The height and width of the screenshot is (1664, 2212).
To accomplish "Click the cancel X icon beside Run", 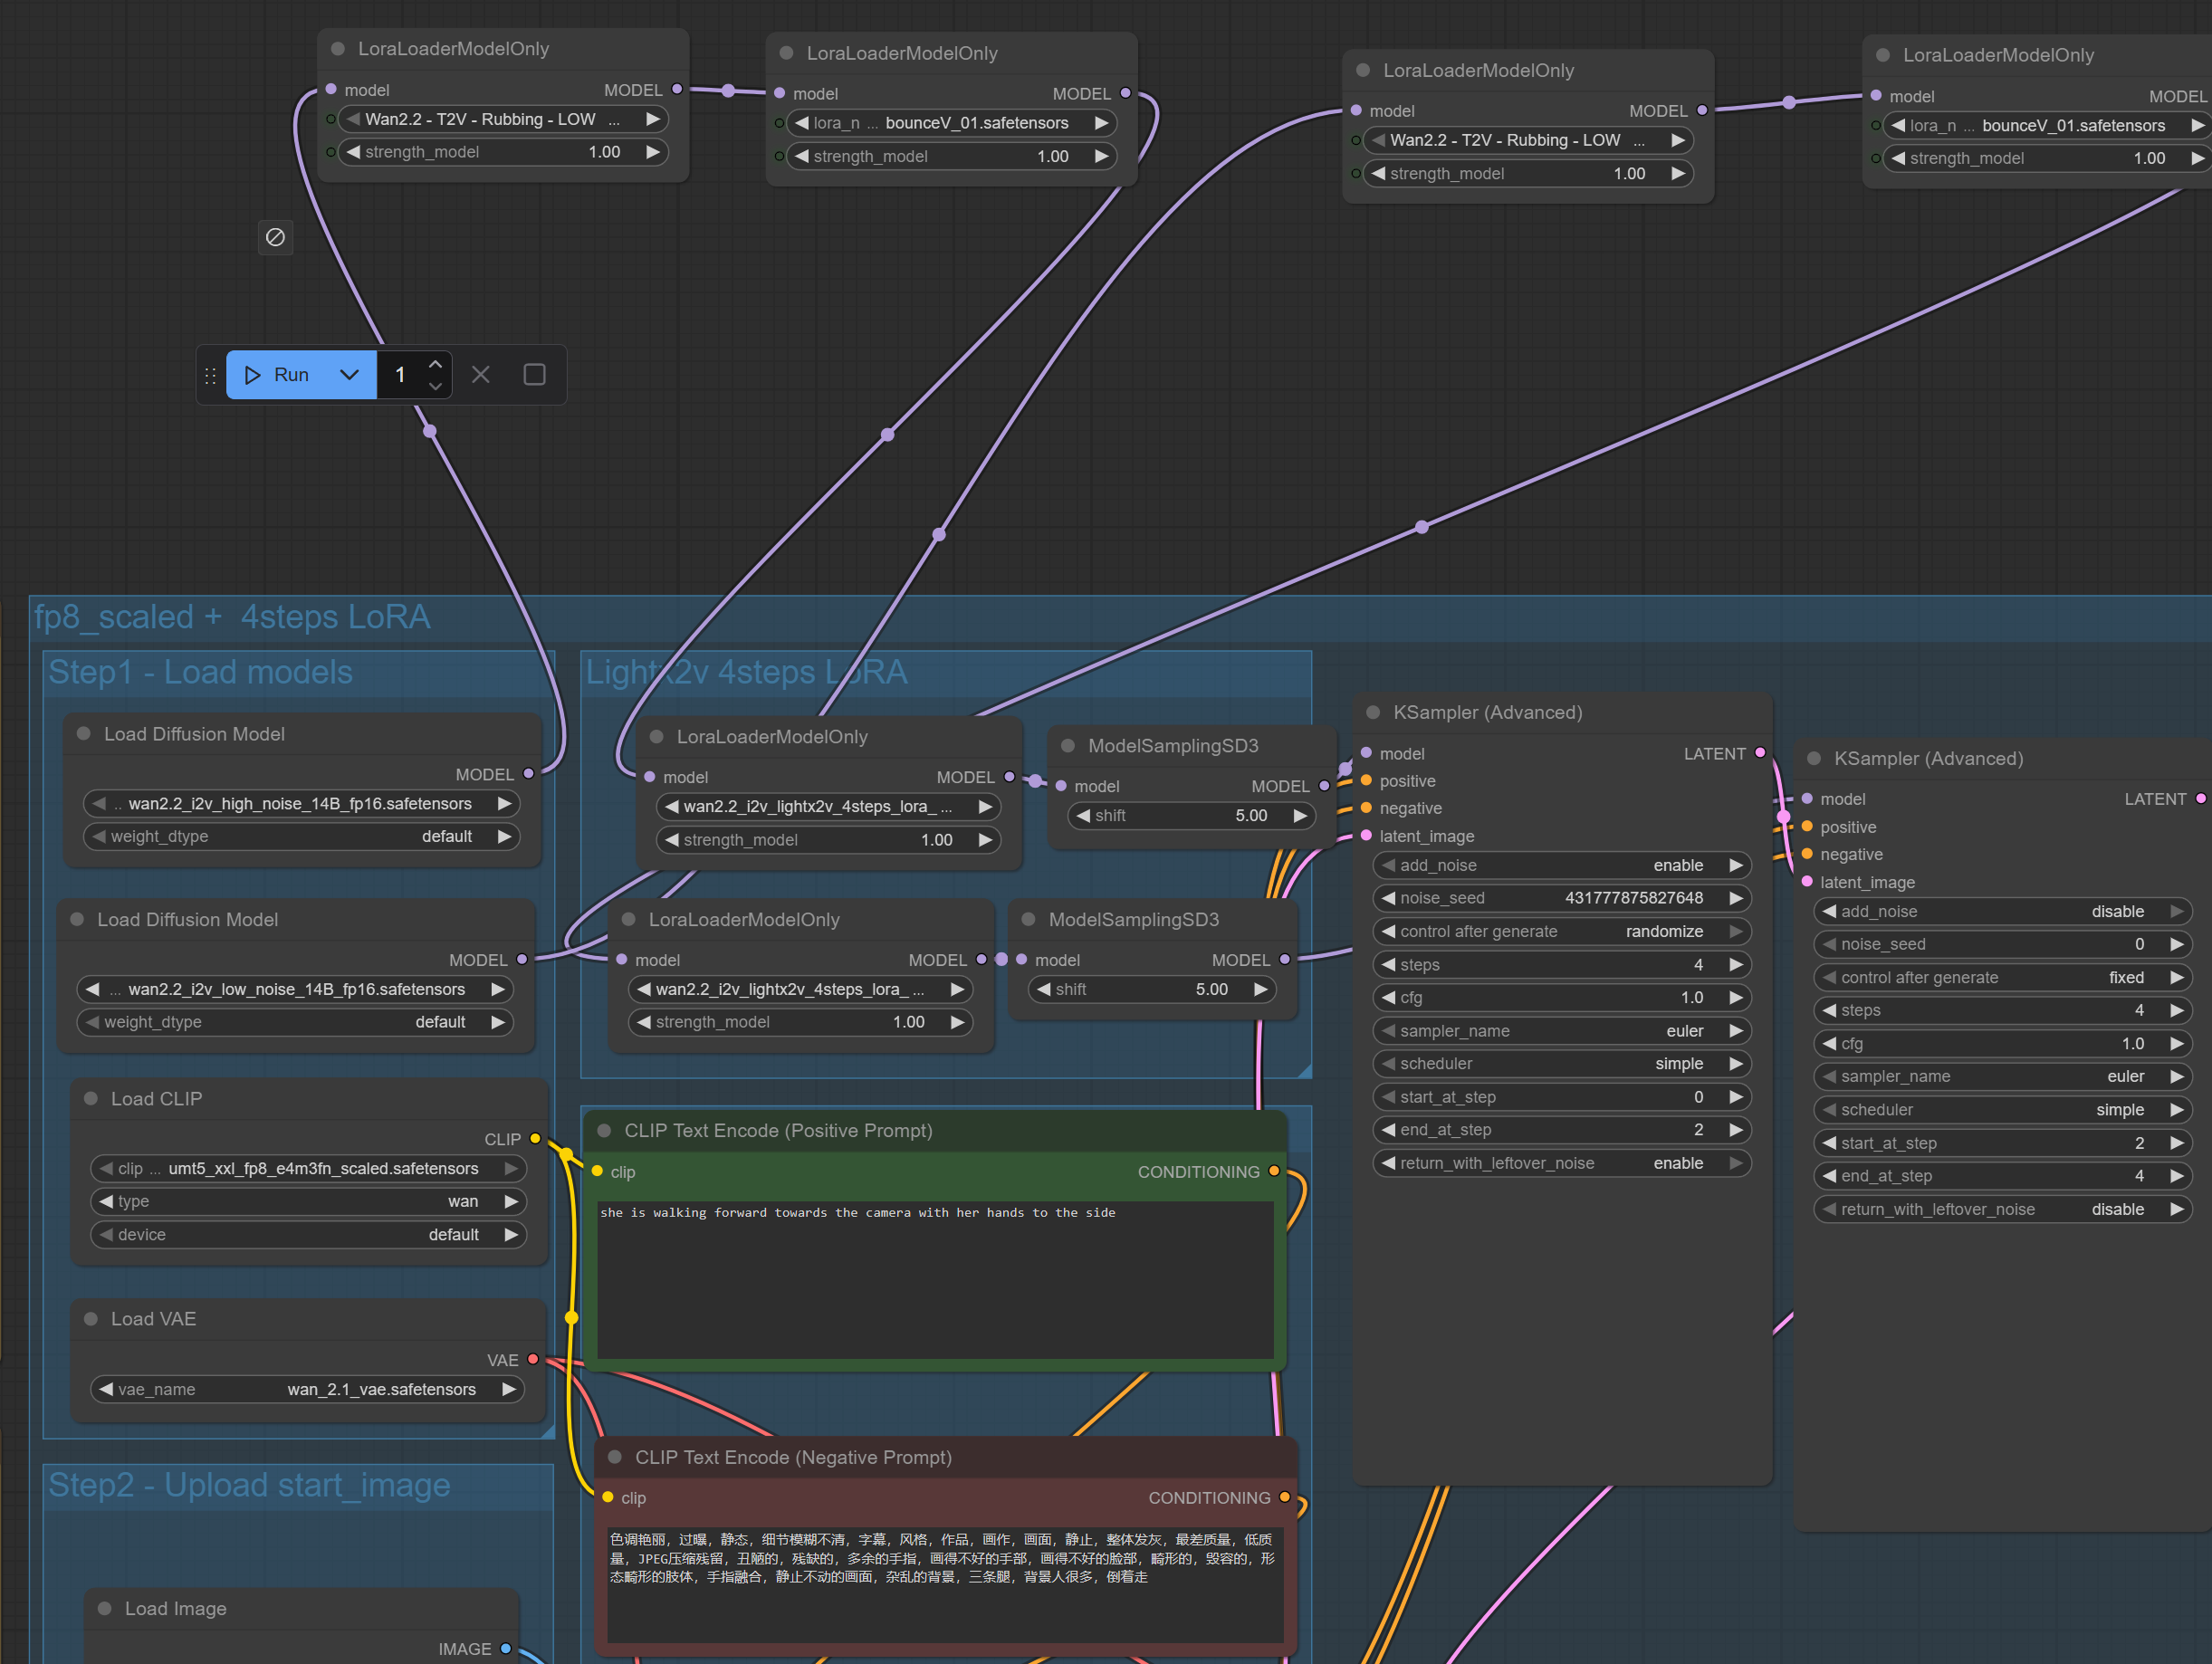I will [480, 375].
